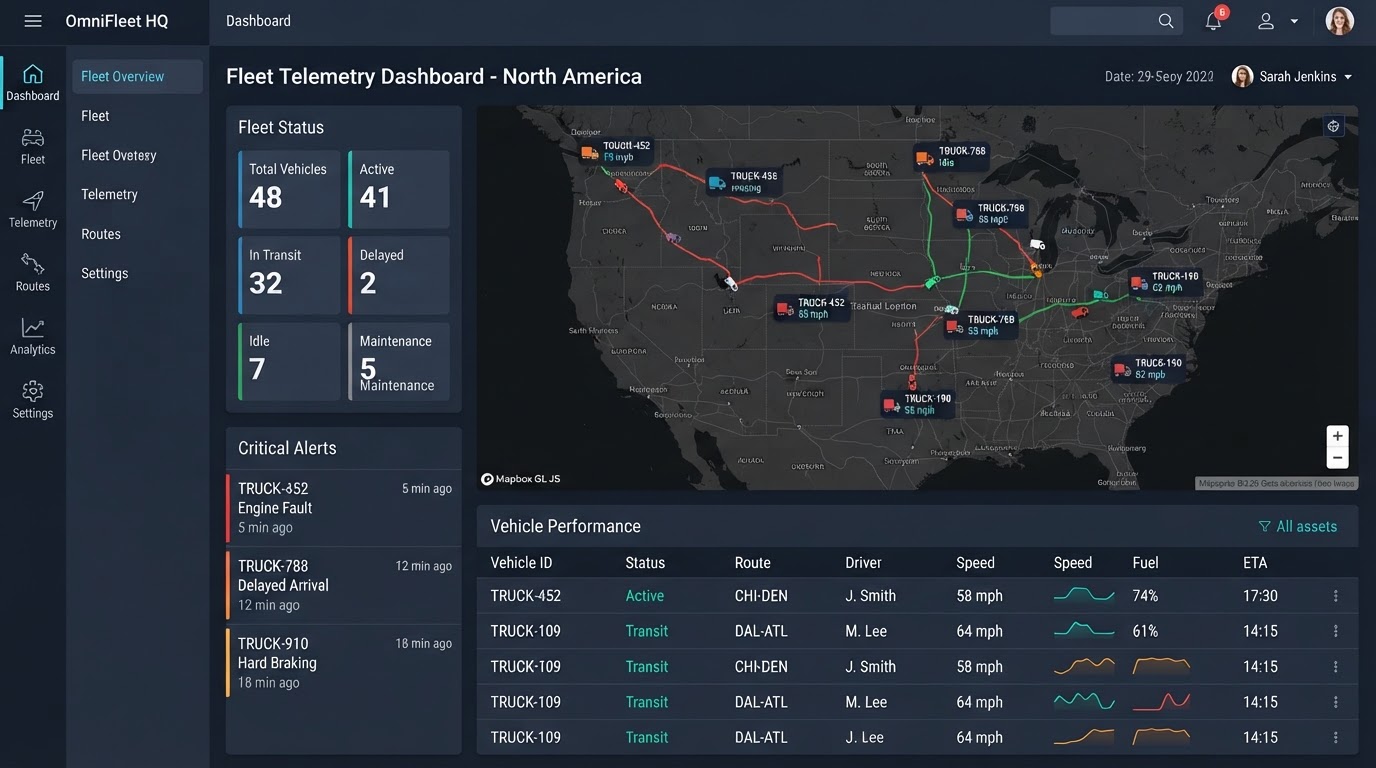Click the In Transit 32 status card
This screenshot has height=768, width=1376.
coord(289,275)
